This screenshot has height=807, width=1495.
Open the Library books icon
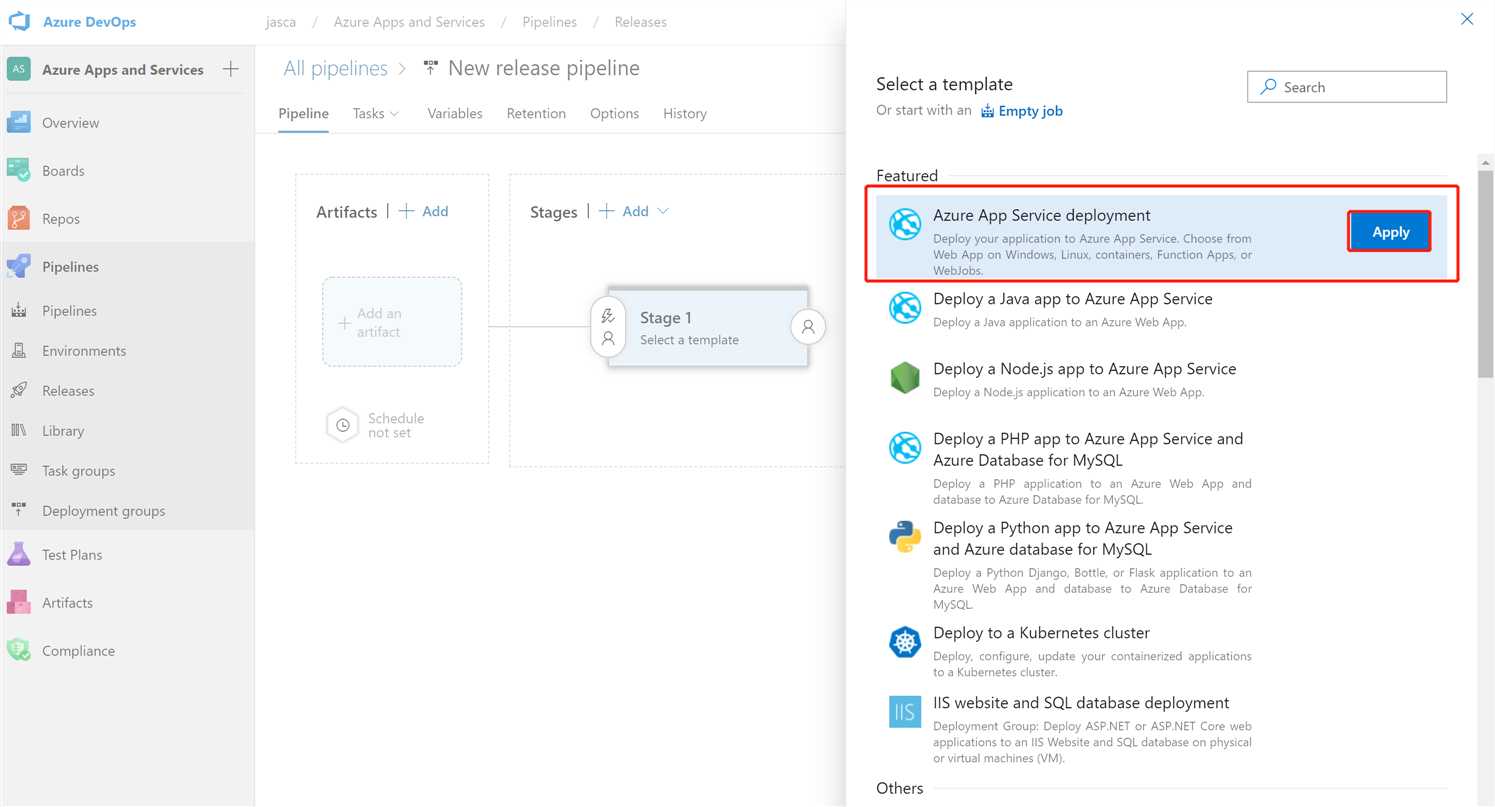(19, 431)
